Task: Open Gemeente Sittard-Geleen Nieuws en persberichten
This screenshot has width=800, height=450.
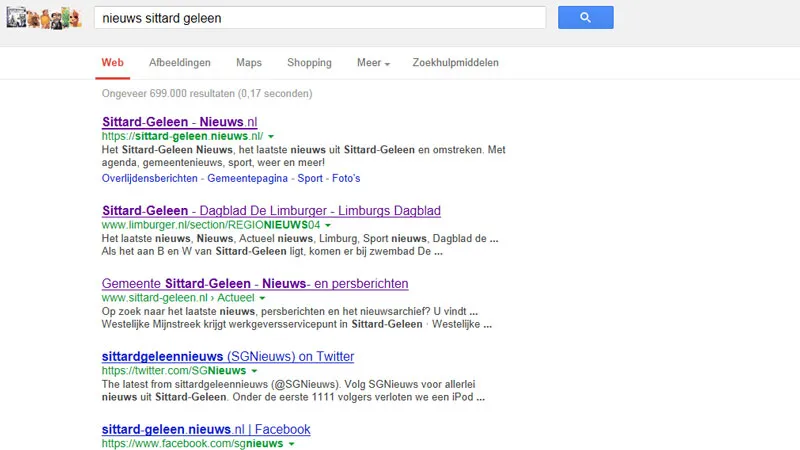Action: [x=255, y=284]
